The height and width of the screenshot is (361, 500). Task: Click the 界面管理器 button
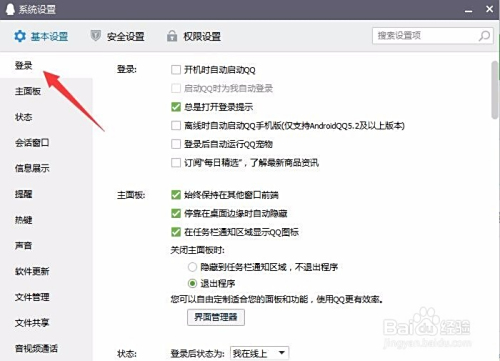pyautogui.click(x=216, y=317)
